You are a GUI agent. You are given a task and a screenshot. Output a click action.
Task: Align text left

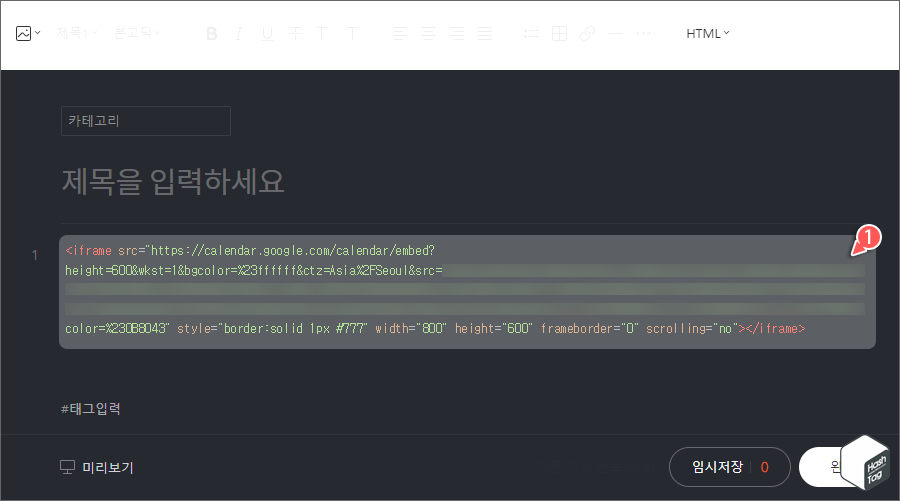click(x=400, y=34)
